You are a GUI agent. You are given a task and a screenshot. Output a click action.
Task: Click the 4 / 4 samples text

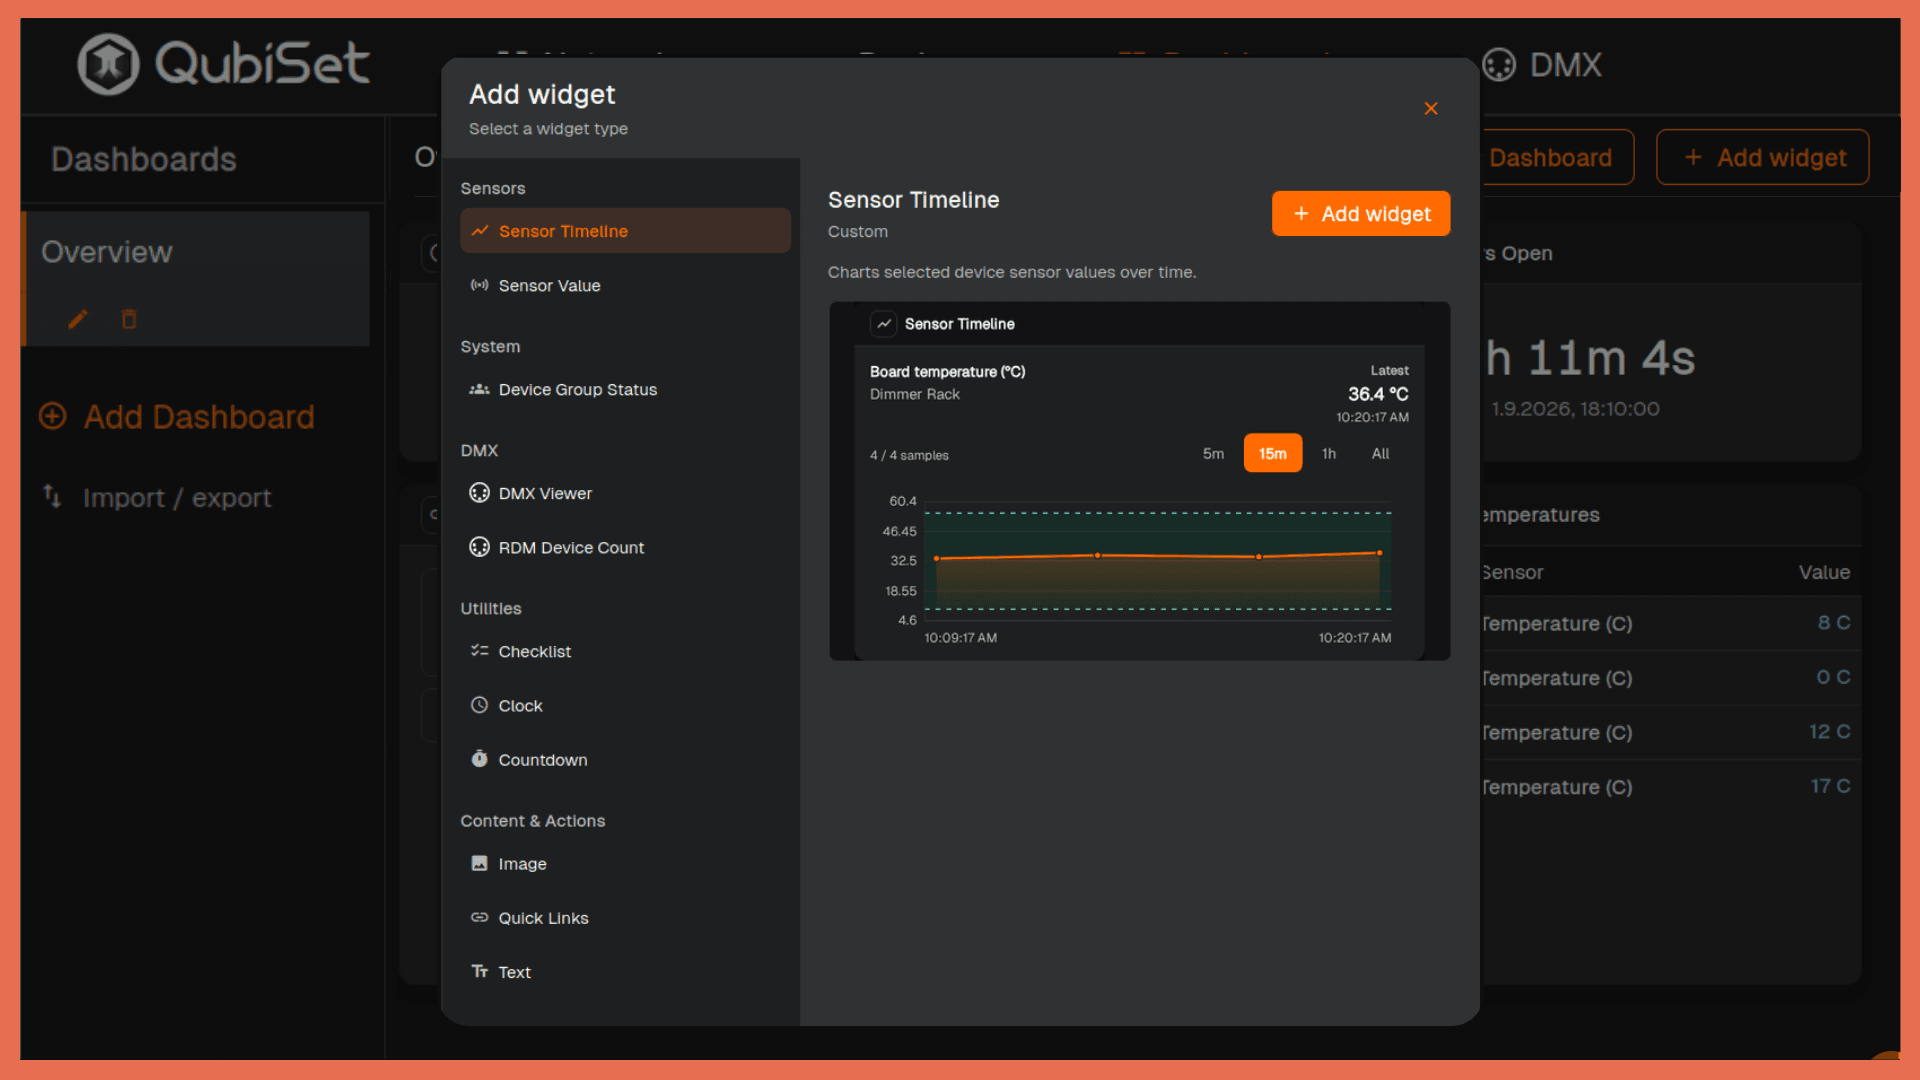pos(909,455)
